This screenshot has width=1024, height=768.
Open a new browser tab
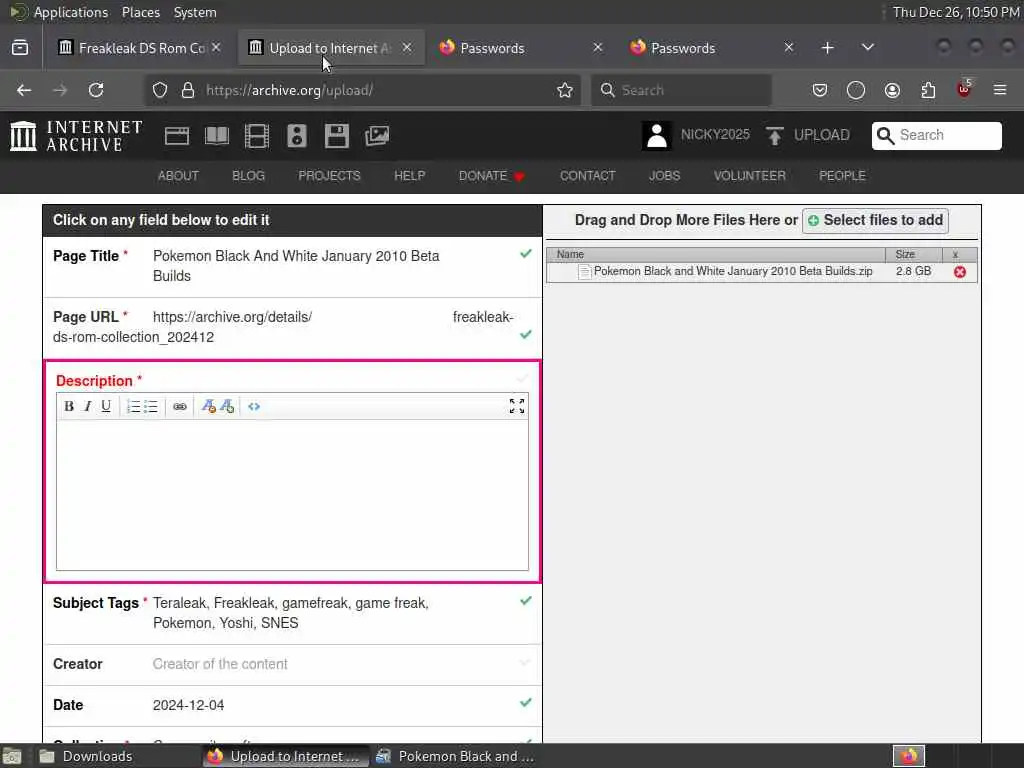pyautogui.click(x=827, y=48)
